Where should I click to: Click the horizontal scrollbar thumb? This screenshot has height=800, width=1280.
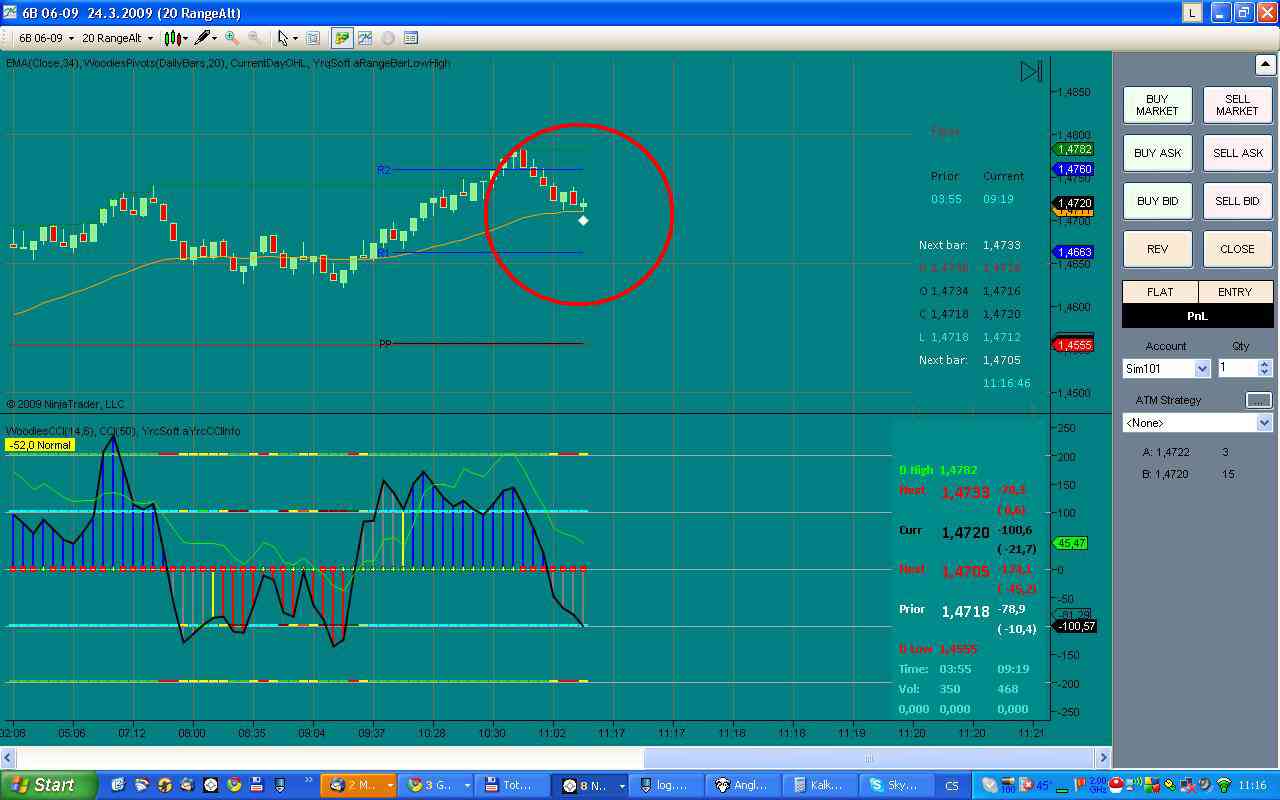point(869,758)
